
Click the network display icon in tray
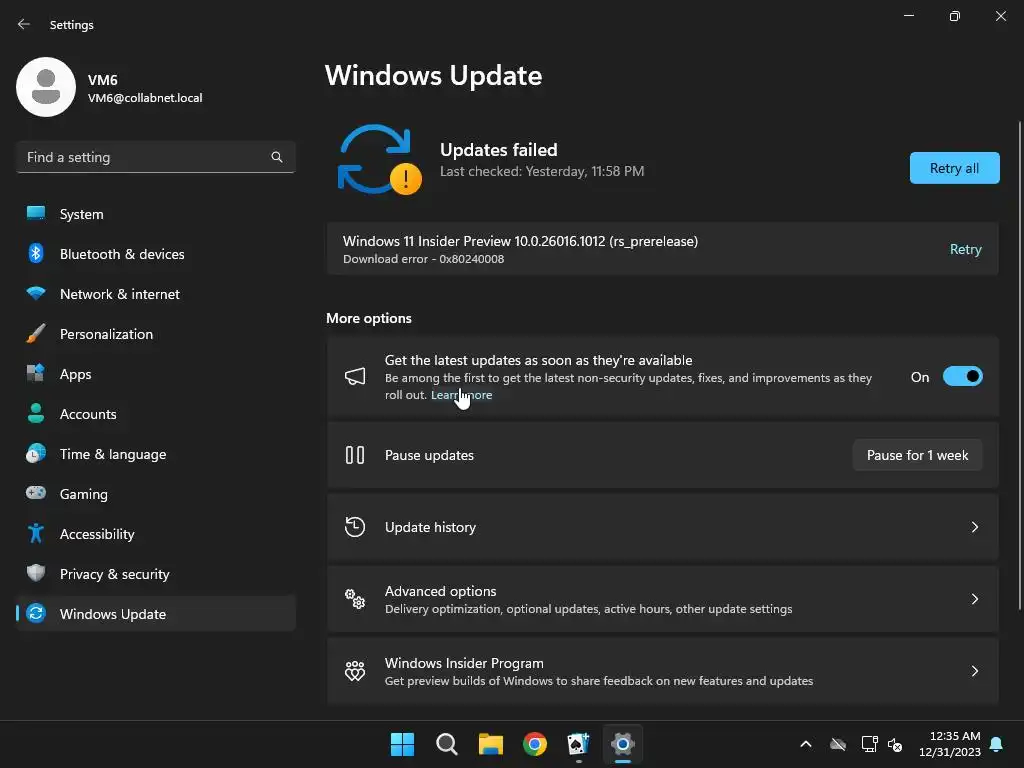point(869,744)
